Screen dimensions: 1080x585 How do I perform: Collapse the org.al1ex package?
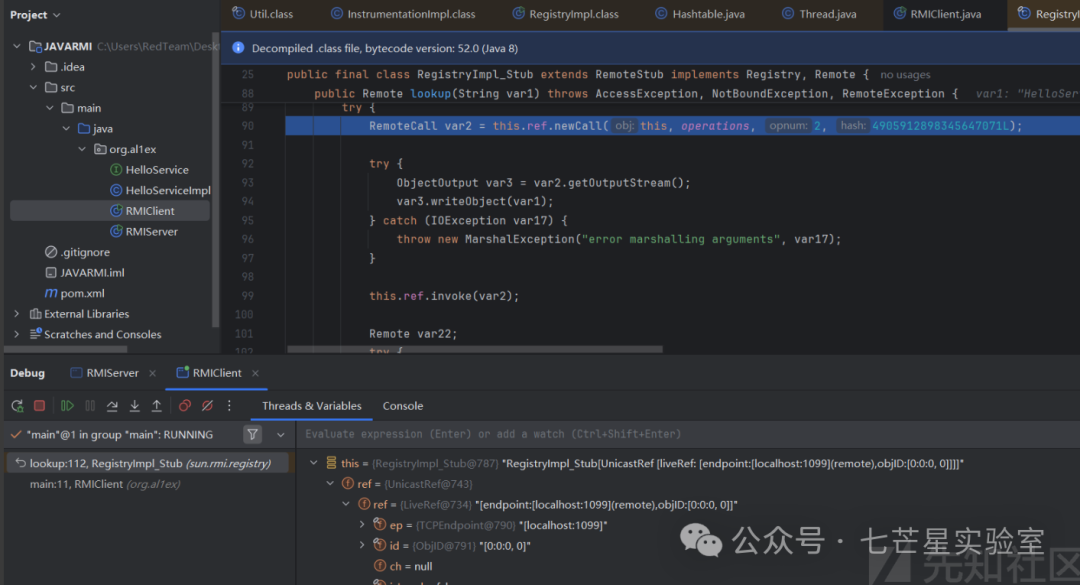pos(82,149)
